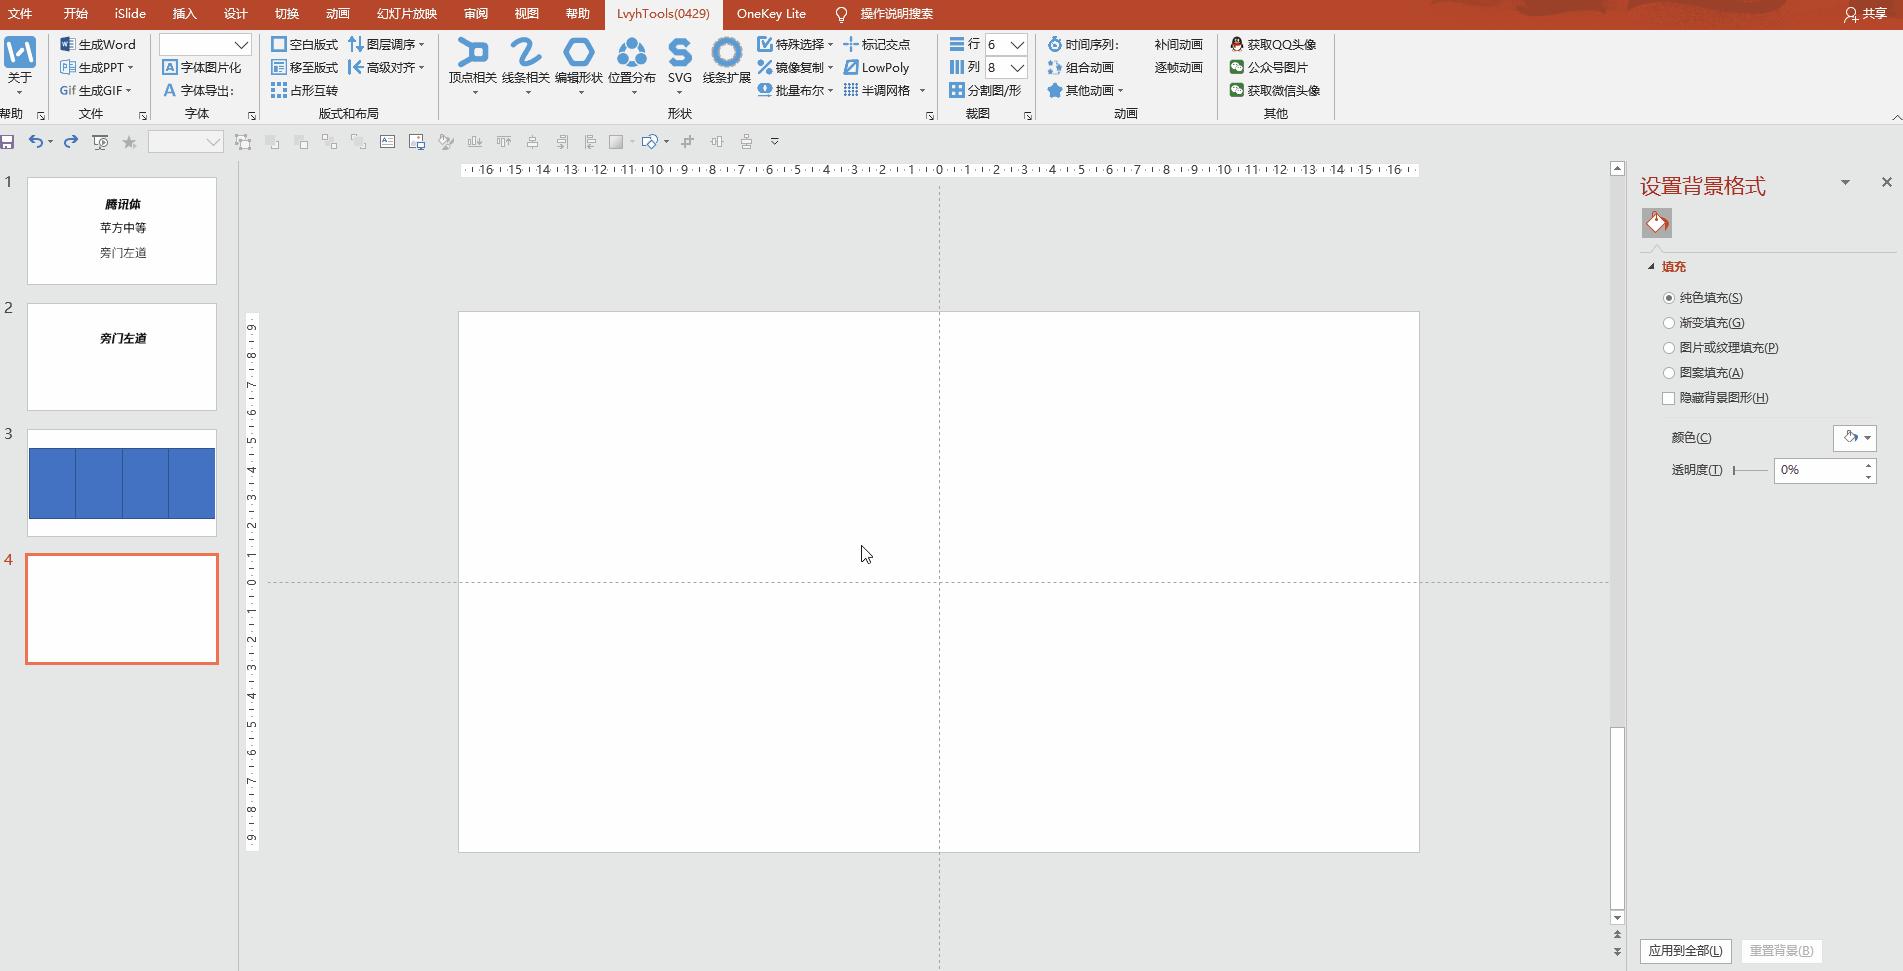Click the transparency percentage input field
The width and height of the screenshot is (1903, 971).
point(1818,470)
